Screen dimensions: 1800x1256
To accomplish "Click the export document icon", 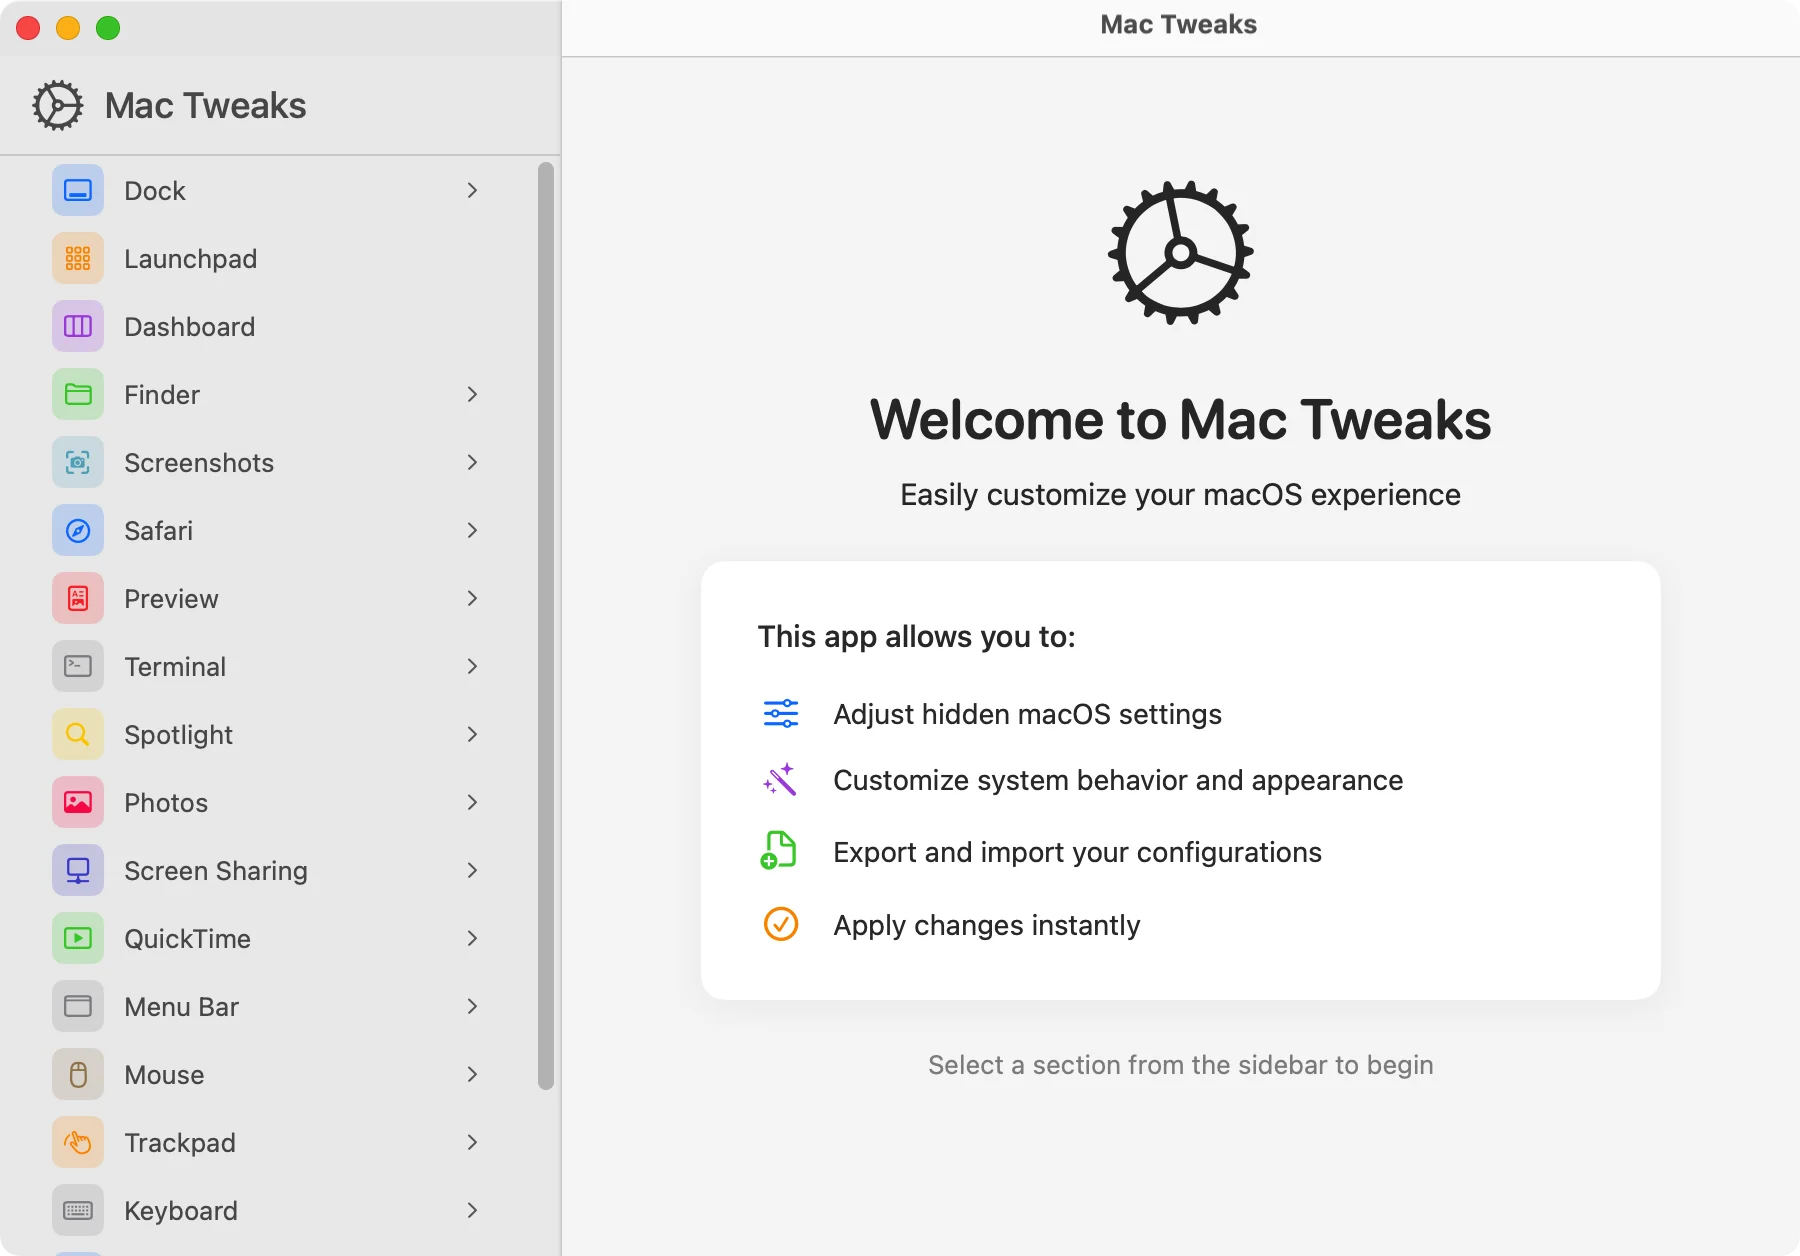I will (778, 851).
